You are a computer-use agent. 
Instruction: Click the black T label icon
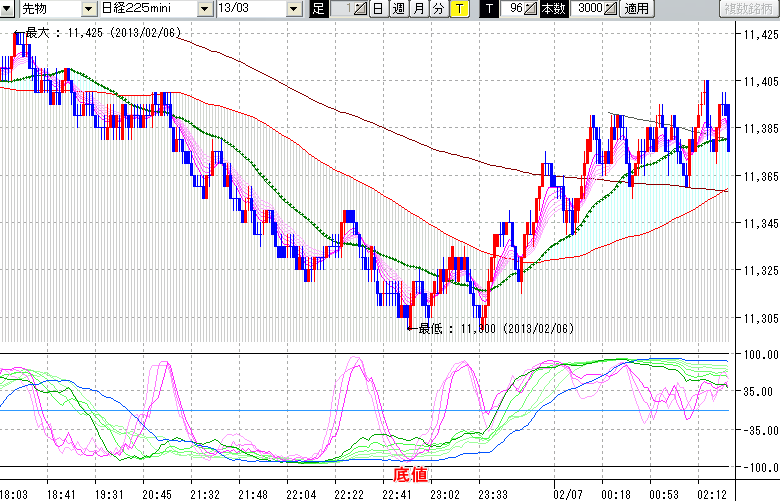click(x=489, y=9)
